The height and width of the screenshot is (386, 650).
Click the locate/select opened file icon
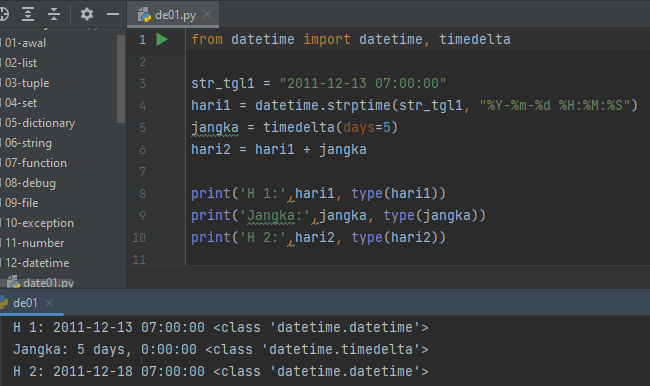(4, 15)
